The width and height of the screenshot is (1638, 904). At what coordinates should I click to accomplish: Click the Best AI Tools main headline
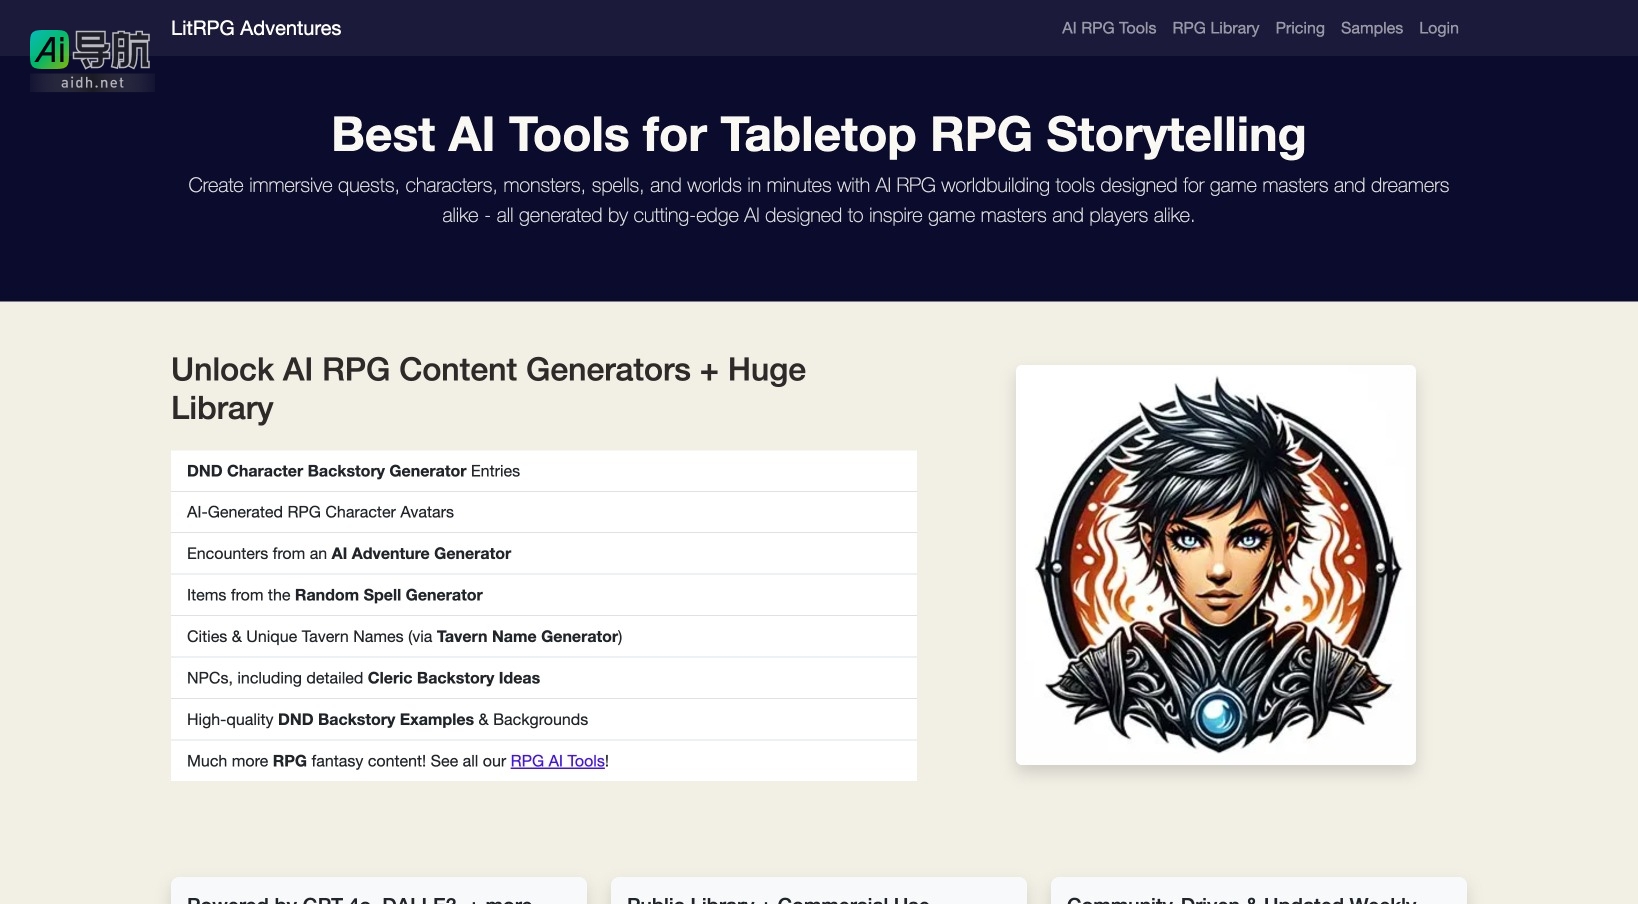point(818,135)
